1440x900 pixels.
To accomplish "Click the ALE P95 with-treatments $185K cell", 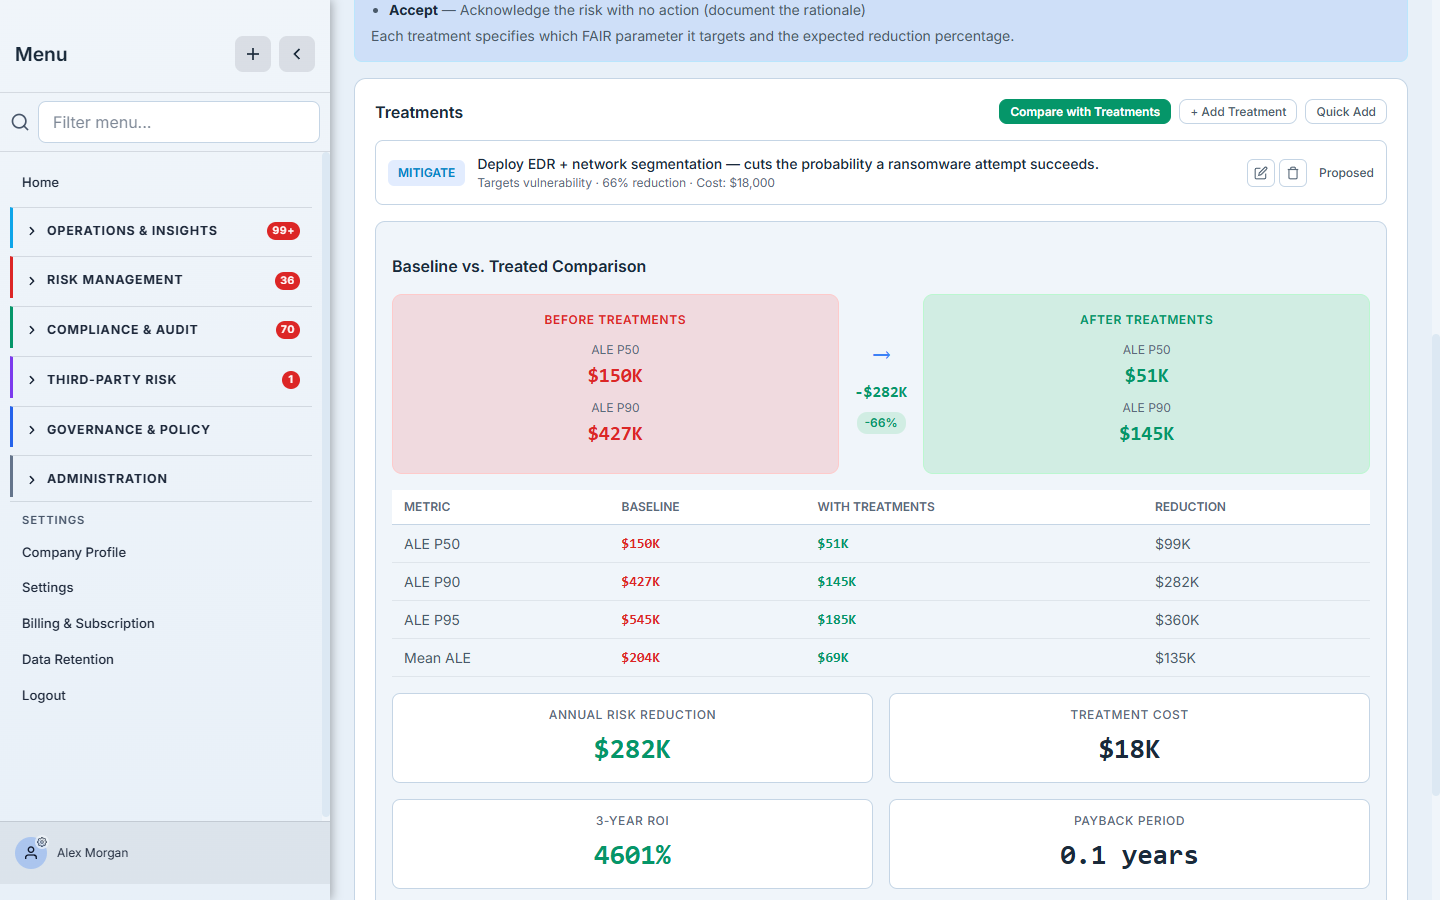I will pyautogui.click(x=836, y=620).
